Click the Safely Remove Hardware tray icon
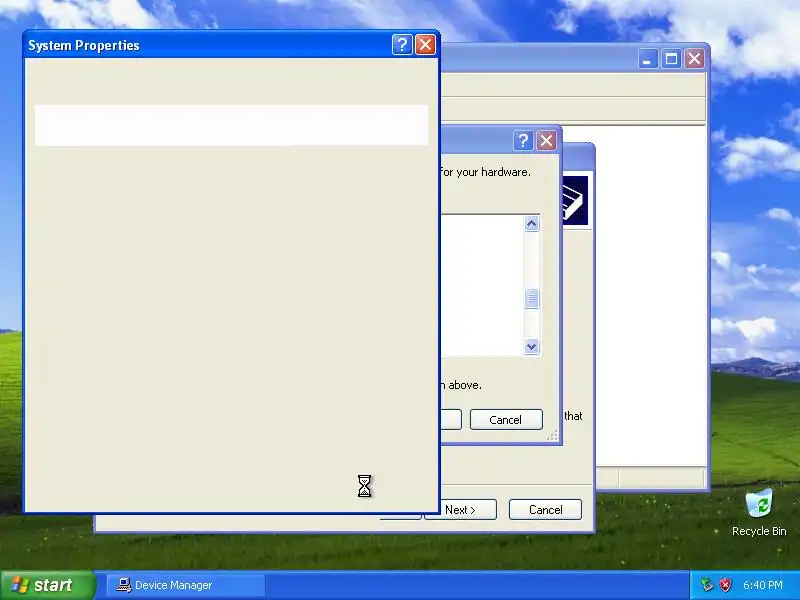Screen dimensions: 800x600 [x=707, y=585]
